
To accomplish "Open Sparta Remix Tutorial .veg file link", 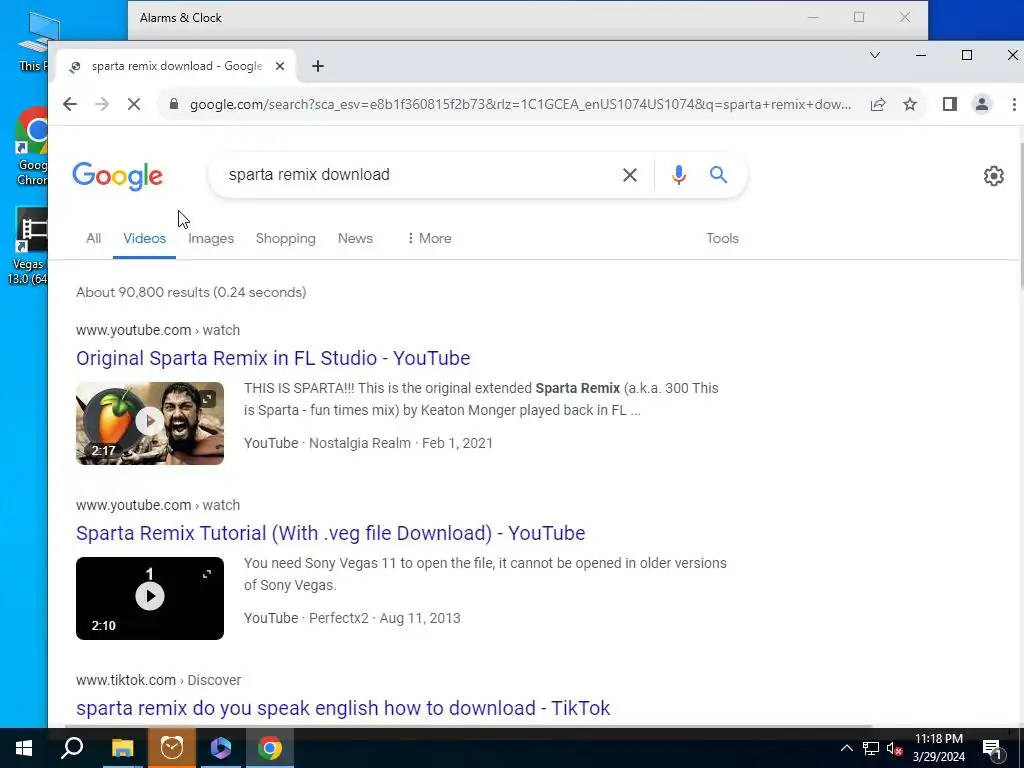I will (x=330, y=533).
